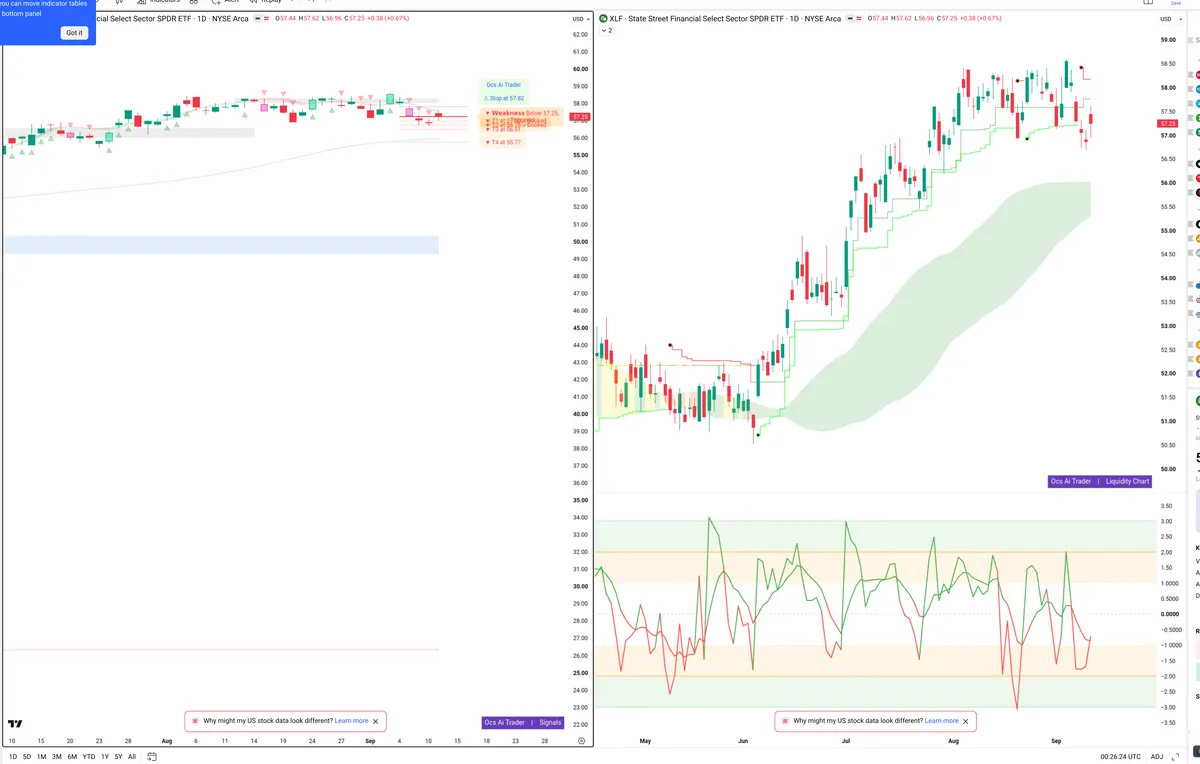Click the TradingView logo on left chart
Screen dimensions: 1200x764
(x=15, y=723)
